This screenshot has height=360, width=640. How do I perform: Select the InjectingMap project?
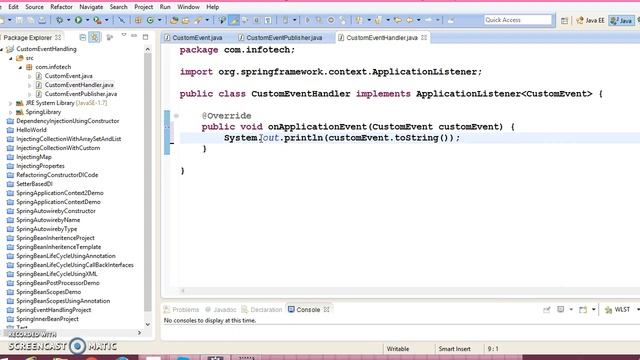point(34,157)
